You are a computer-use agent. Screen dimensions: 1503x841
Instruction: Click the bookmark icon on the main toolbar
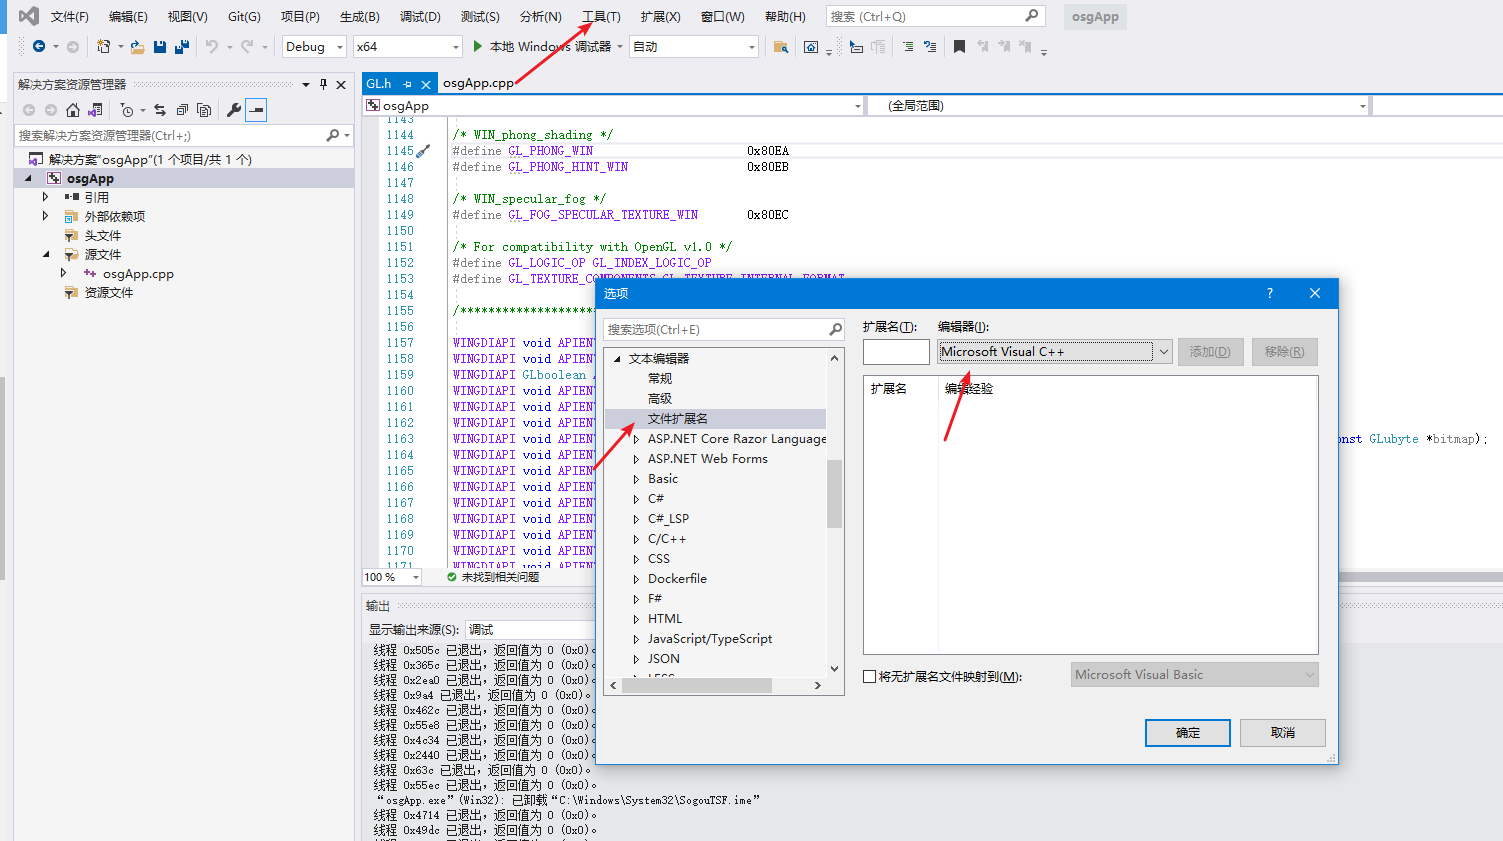tap(959, 46)
